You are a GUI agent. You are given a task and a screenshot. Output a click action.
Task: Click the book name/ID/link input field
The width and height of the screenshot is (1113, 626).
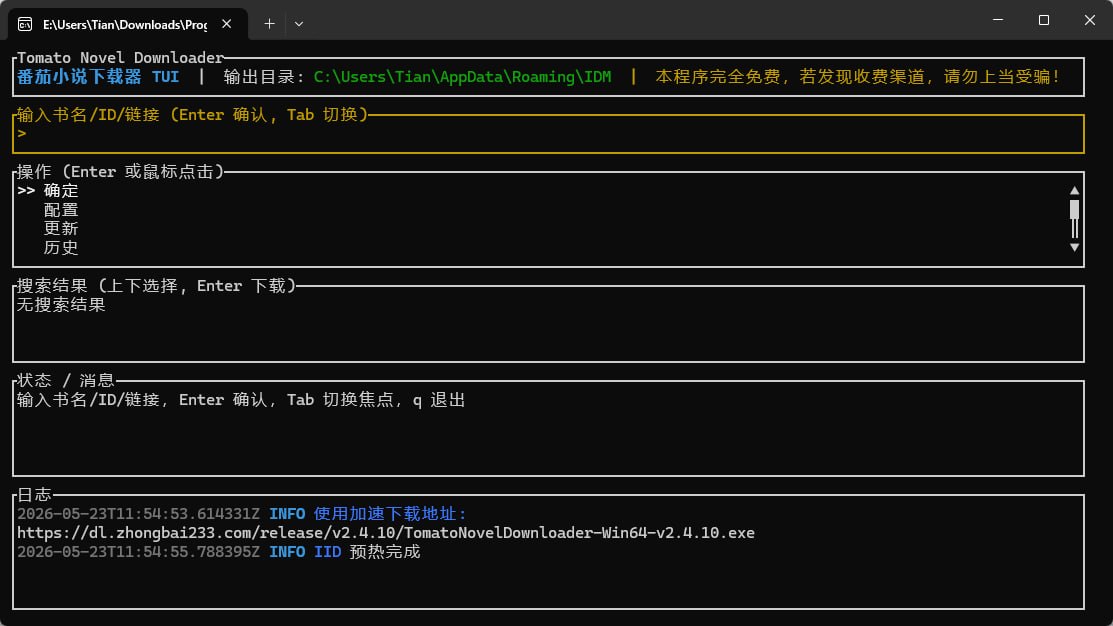[x=548, y=134]
